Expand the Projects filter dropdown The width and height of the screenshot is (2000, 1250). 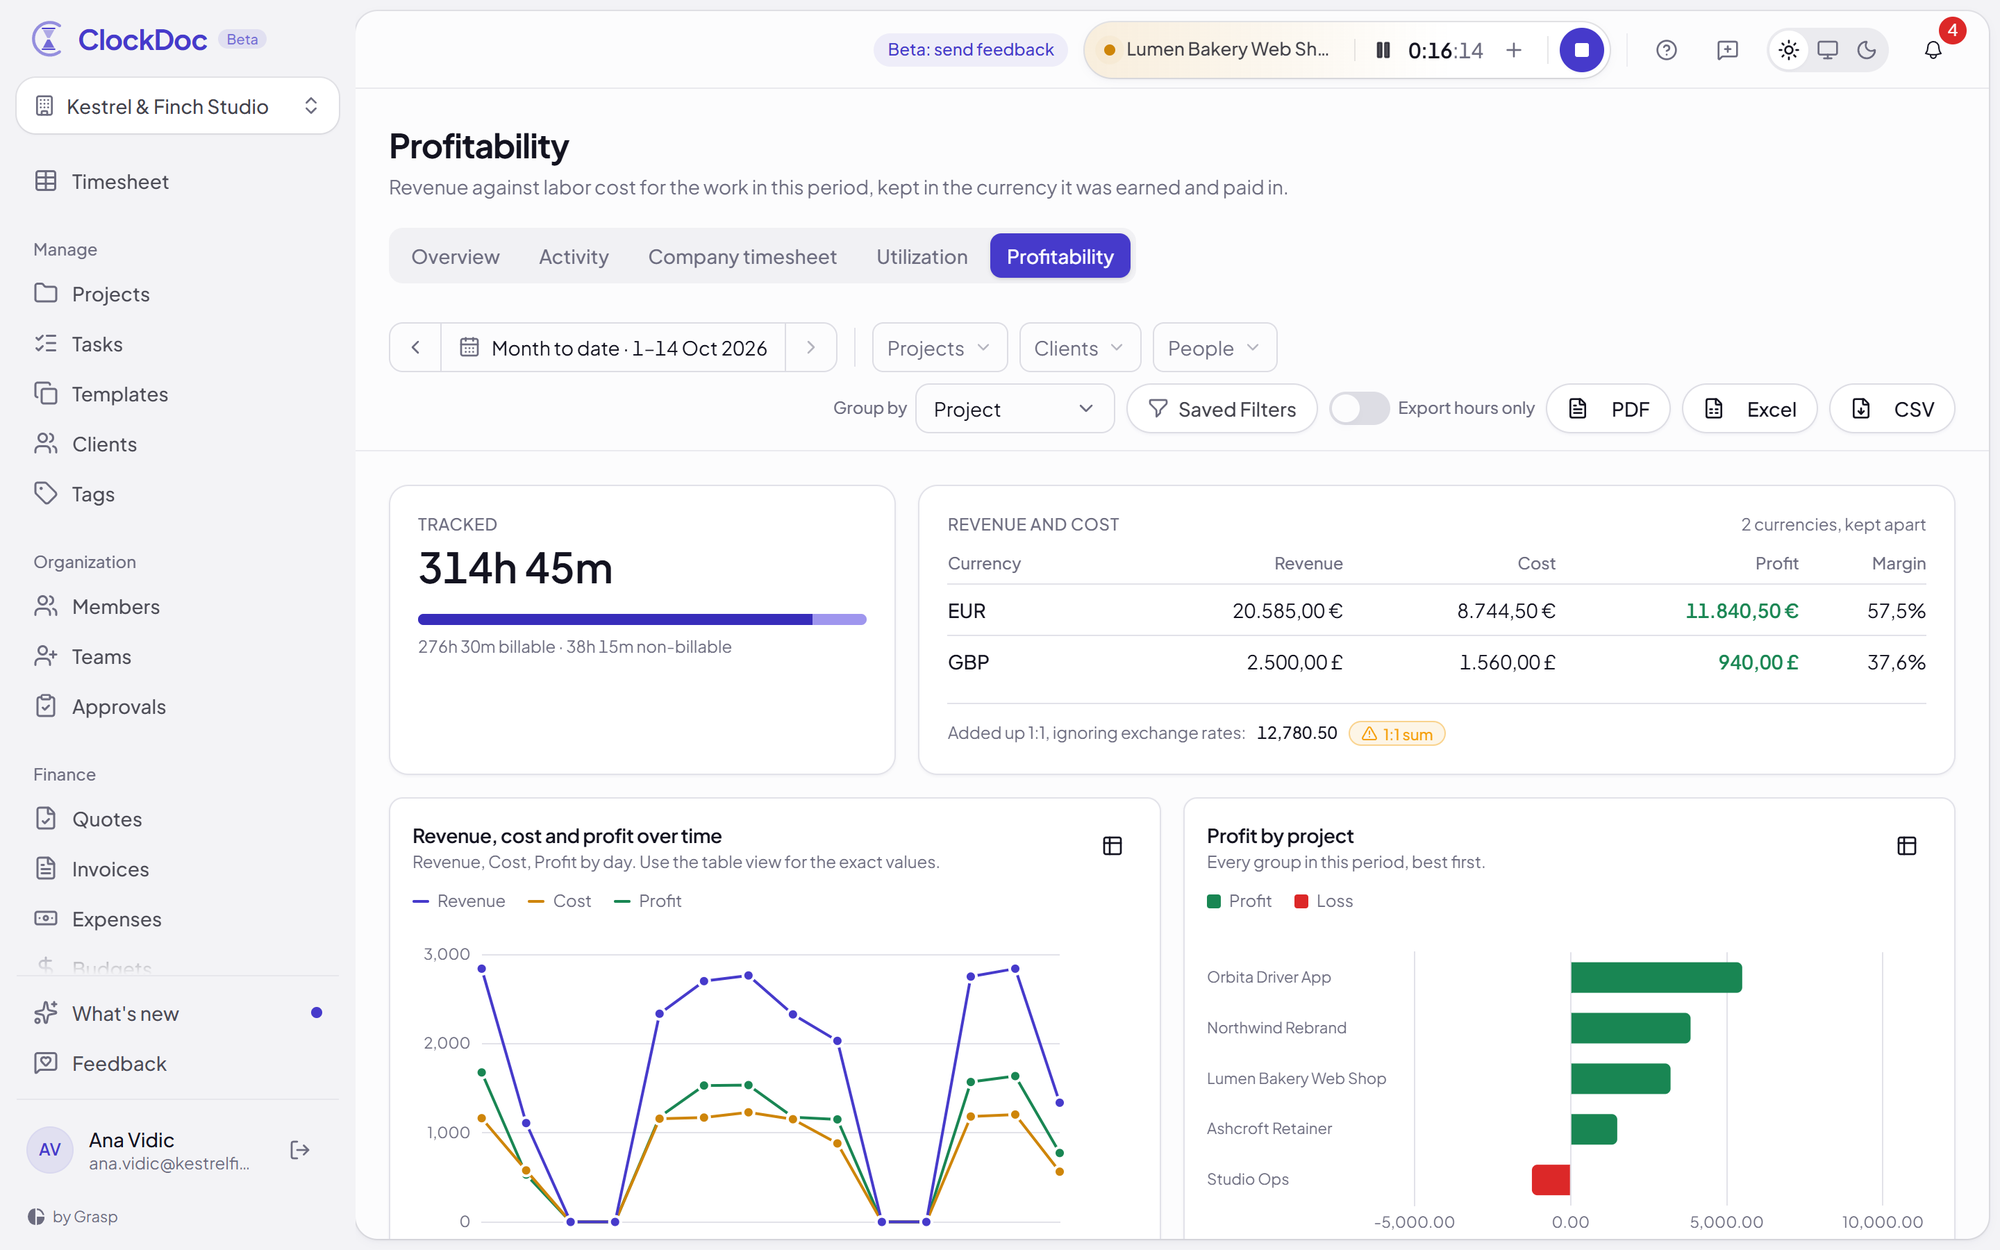(x=939, y=348)
